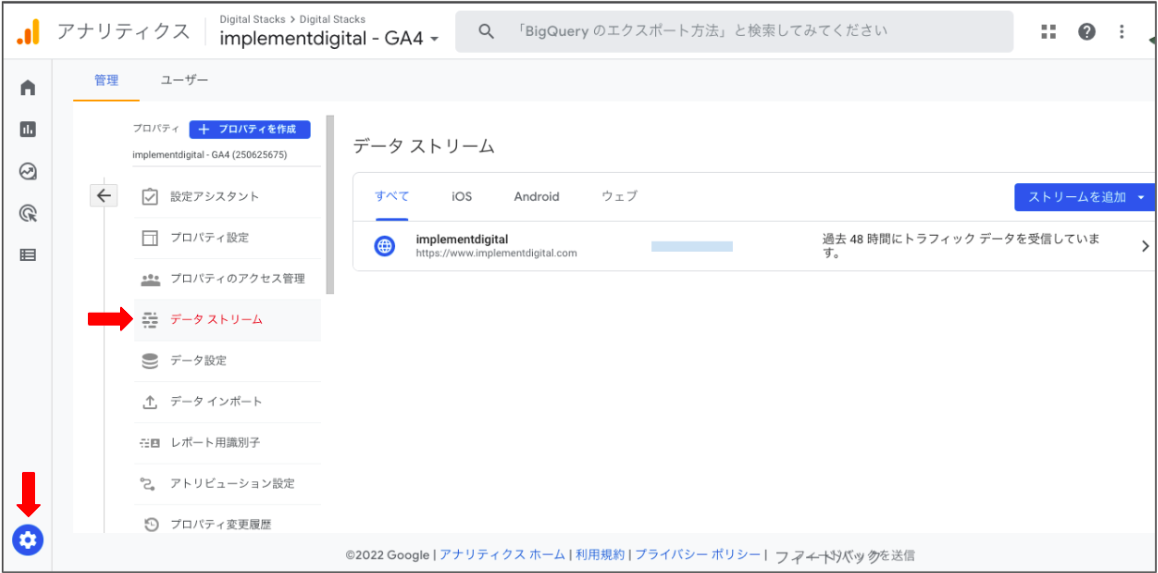Click the 過去 48 時間 traffic status text

click(962, 246)
